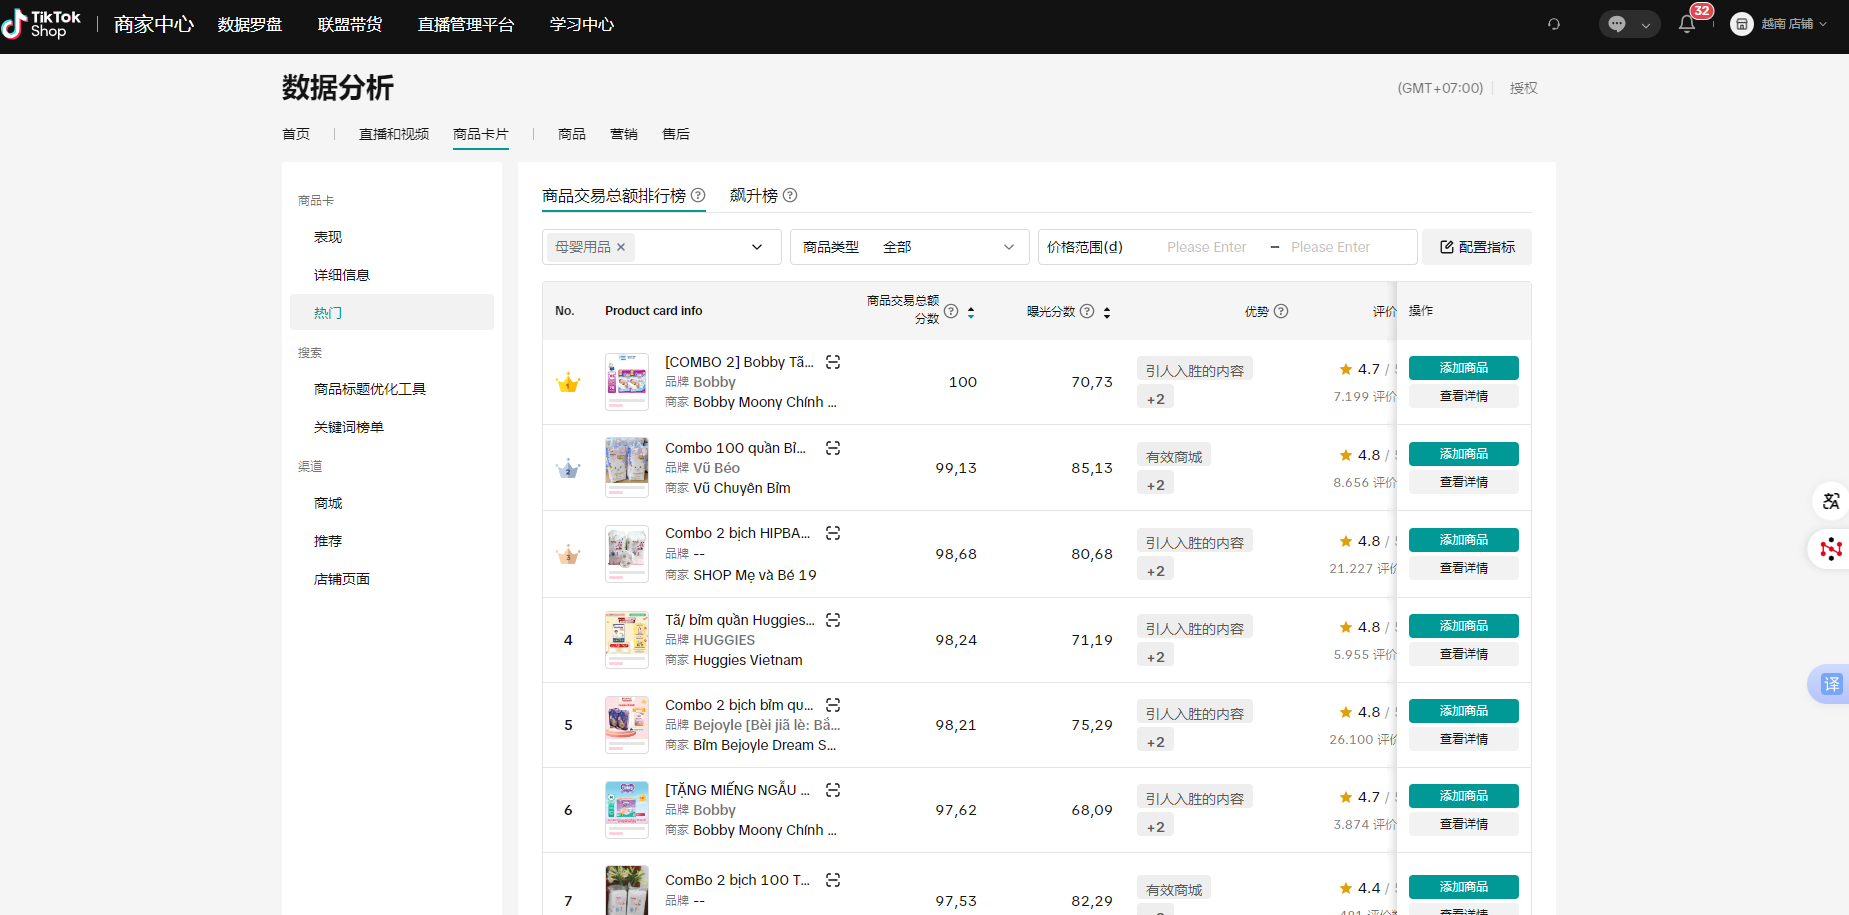The image size is (1849, 915).
Task: Expand the 越南 店铺 store dropdown
Action: coord(1795,24)
